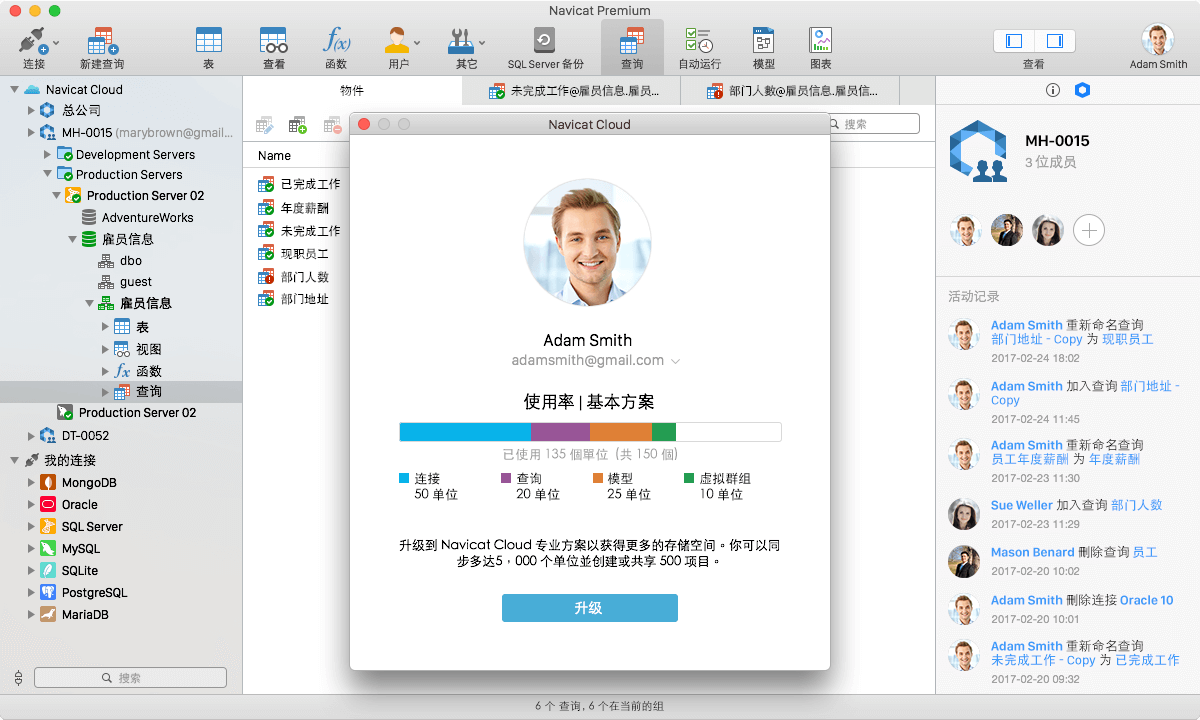1200x720 pixels.
Task: Click Oracle 10 link in activity log
Action: pyautogui.click(x=1146, y=601)
